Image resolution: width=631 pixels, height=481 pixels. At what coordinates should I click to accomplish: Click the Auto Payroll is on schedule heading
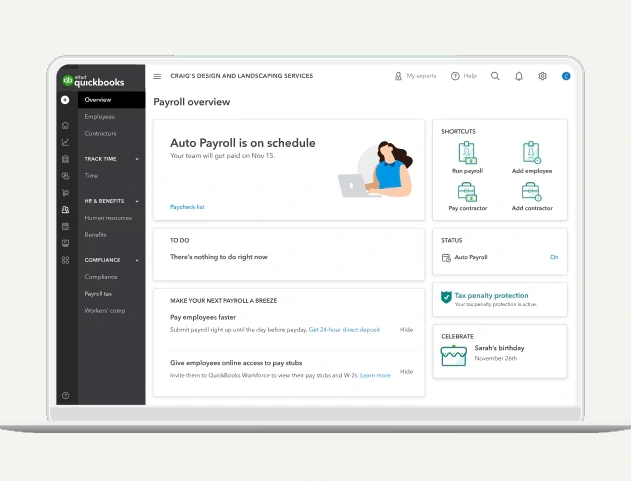coord(243,143)
